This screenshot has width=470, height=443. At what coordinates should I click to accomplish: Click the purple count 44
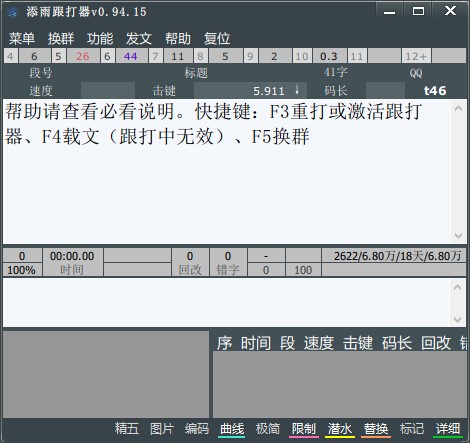(131, 56)
